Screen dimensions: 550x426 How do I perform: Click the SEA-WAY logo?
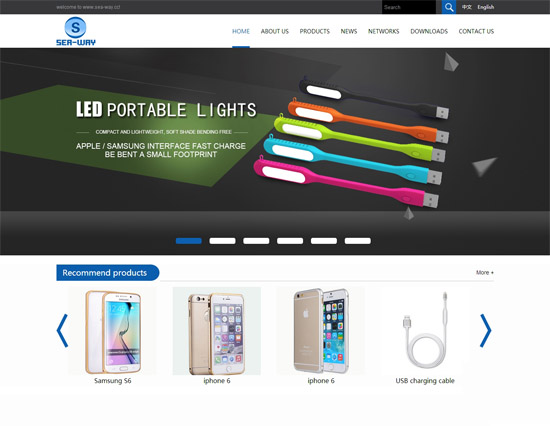point(76,31)
